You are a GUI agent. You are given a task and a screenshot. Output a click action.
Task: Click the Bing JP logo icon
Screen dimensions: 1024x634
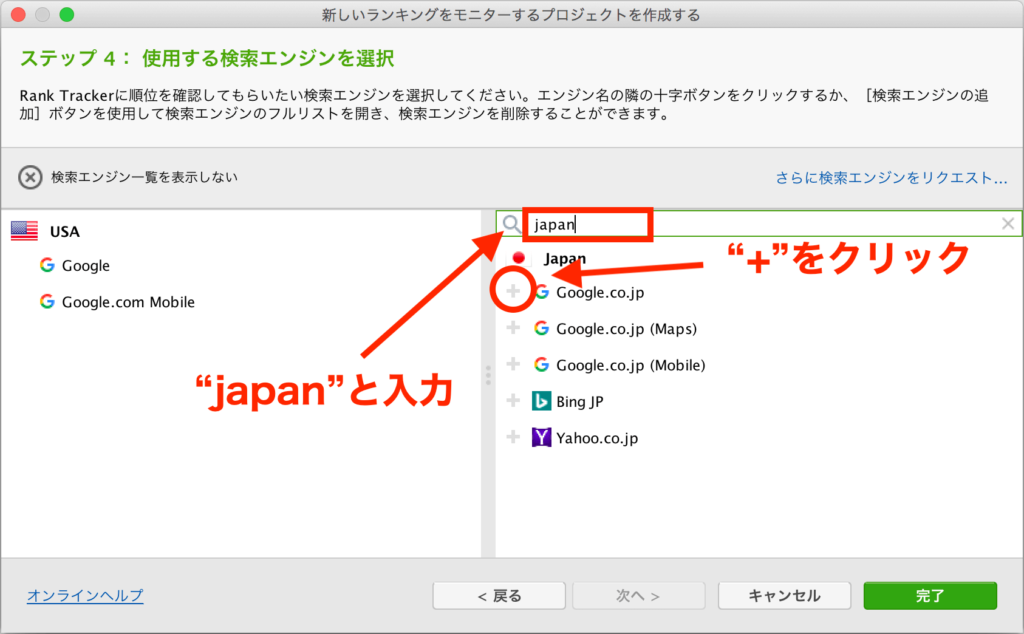click(x=541, y=401)
